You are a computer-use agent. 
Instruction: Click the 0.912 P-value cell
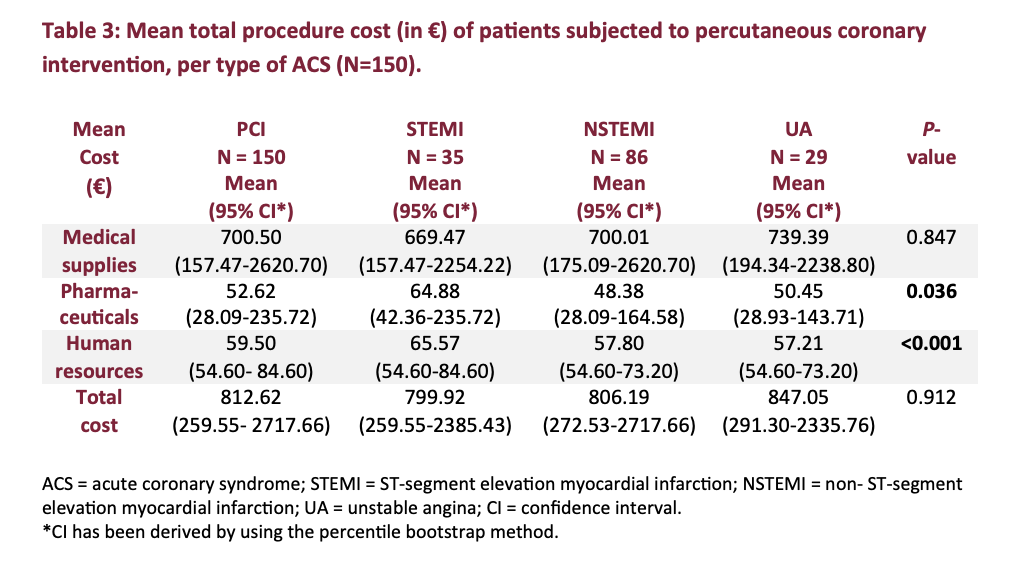pos(931,398)
